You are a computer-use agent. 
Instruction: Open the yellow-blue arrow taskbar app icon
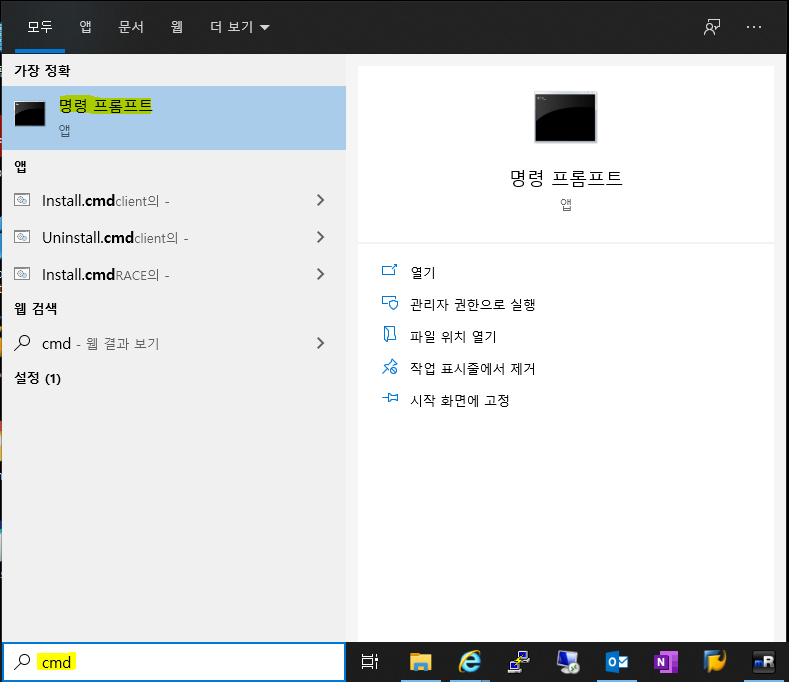point(715,662)
